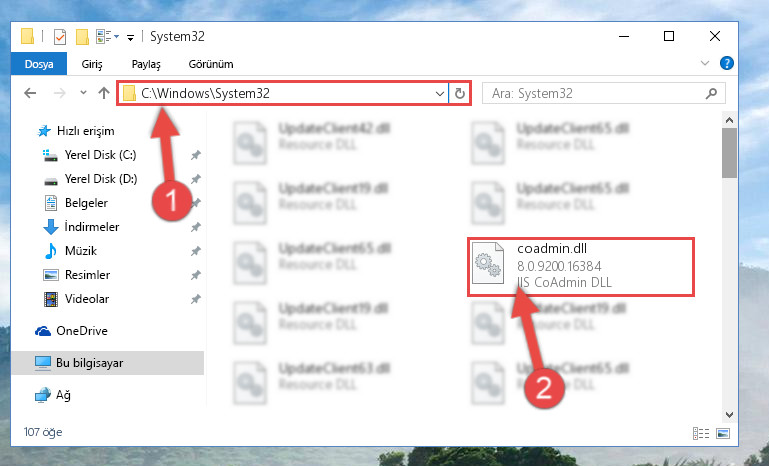Click the Back navigation arrow
The width and height of the screenshot is (769, 466).
(x=30, y=93)
